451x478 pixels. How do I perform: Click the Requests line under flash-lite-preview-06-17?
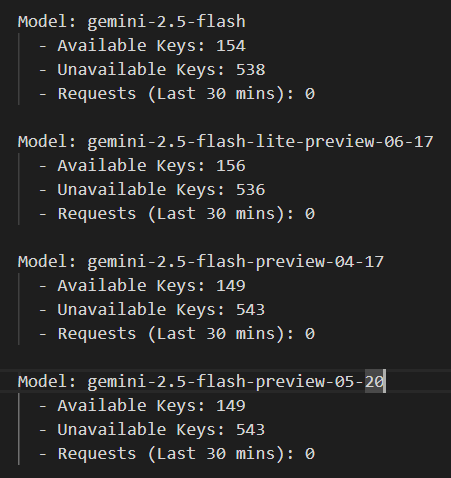[186, 214]
